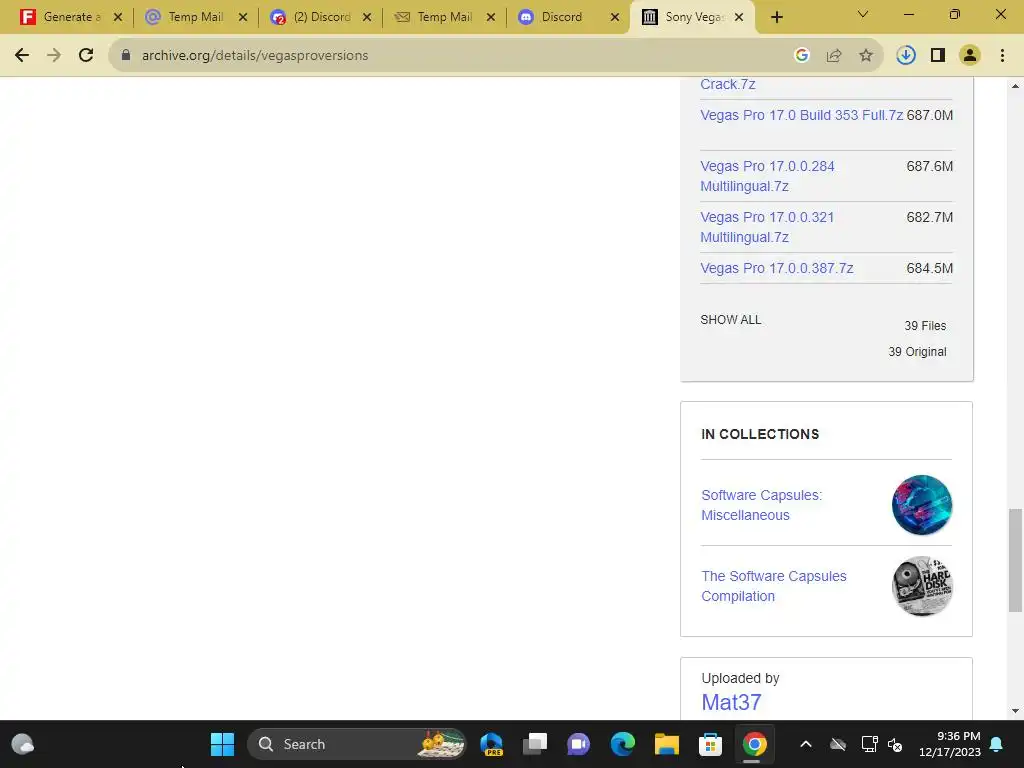This screenshot has height=768, width=1024.
Task: Close the Sony Vegas tab
Action: (x=739, y=17)
